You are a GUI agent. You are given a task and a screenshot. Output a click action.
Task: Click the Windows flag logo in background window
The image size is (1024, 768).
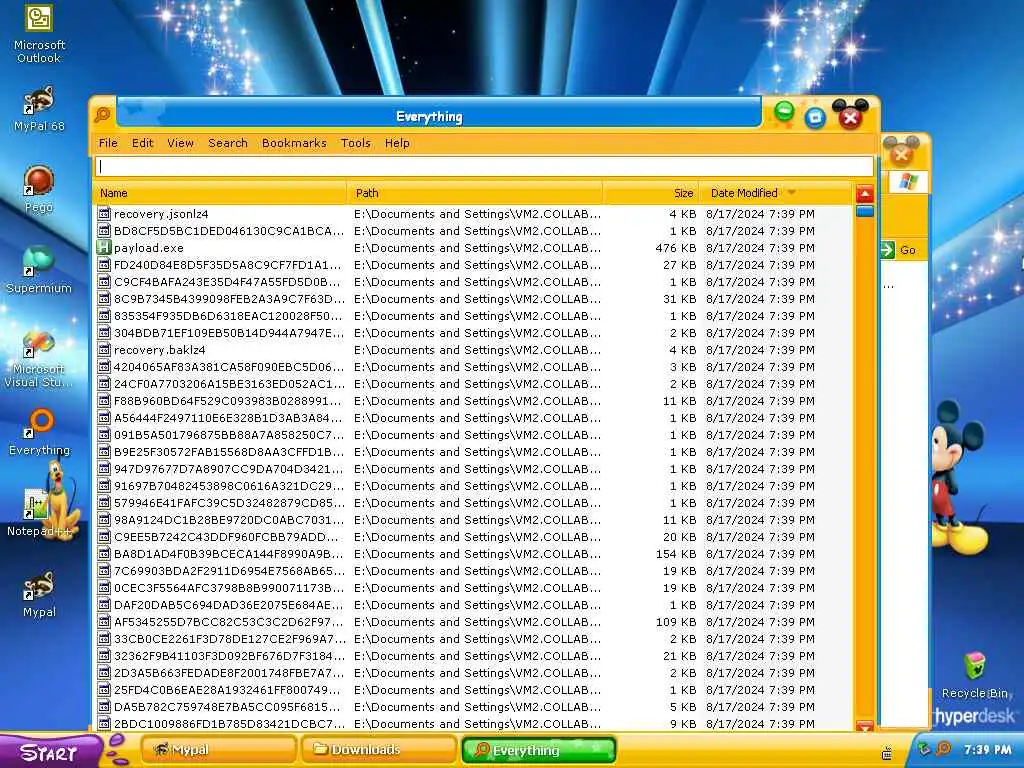[908, 181]
